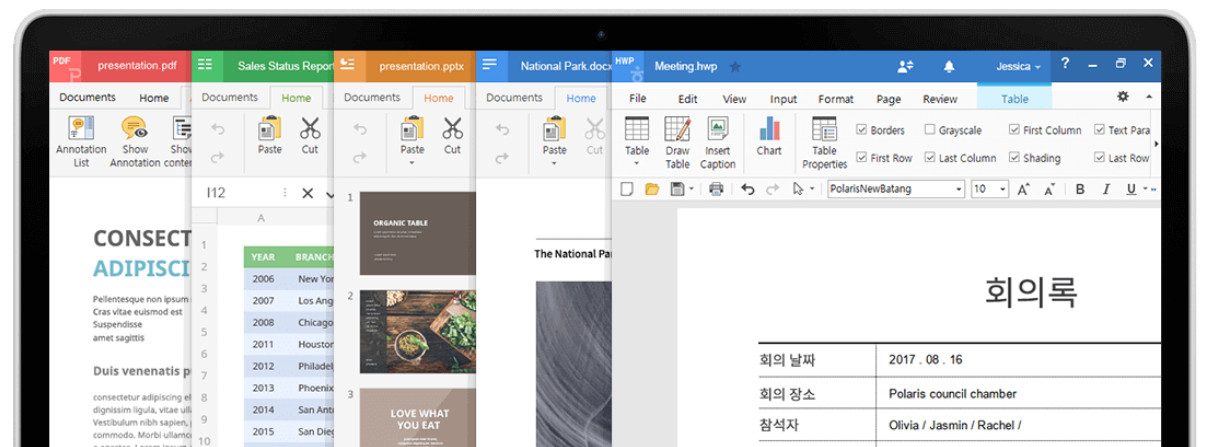Redo in the Meeting.hwp quick toolbar
The height and width of the screenshot is (447, 1216).
772,189
